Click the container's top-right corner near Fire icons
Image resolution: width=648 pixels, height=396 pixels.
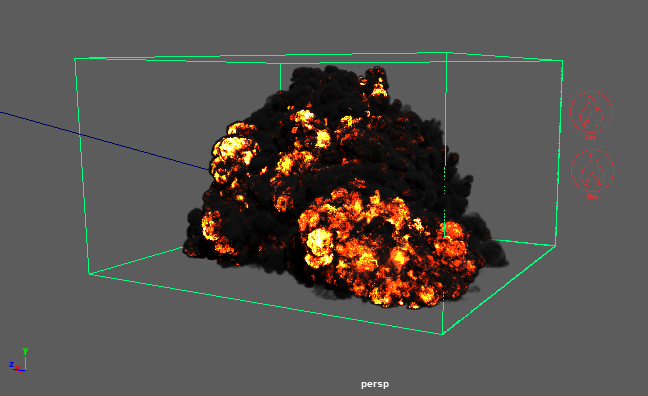point(562,61)
